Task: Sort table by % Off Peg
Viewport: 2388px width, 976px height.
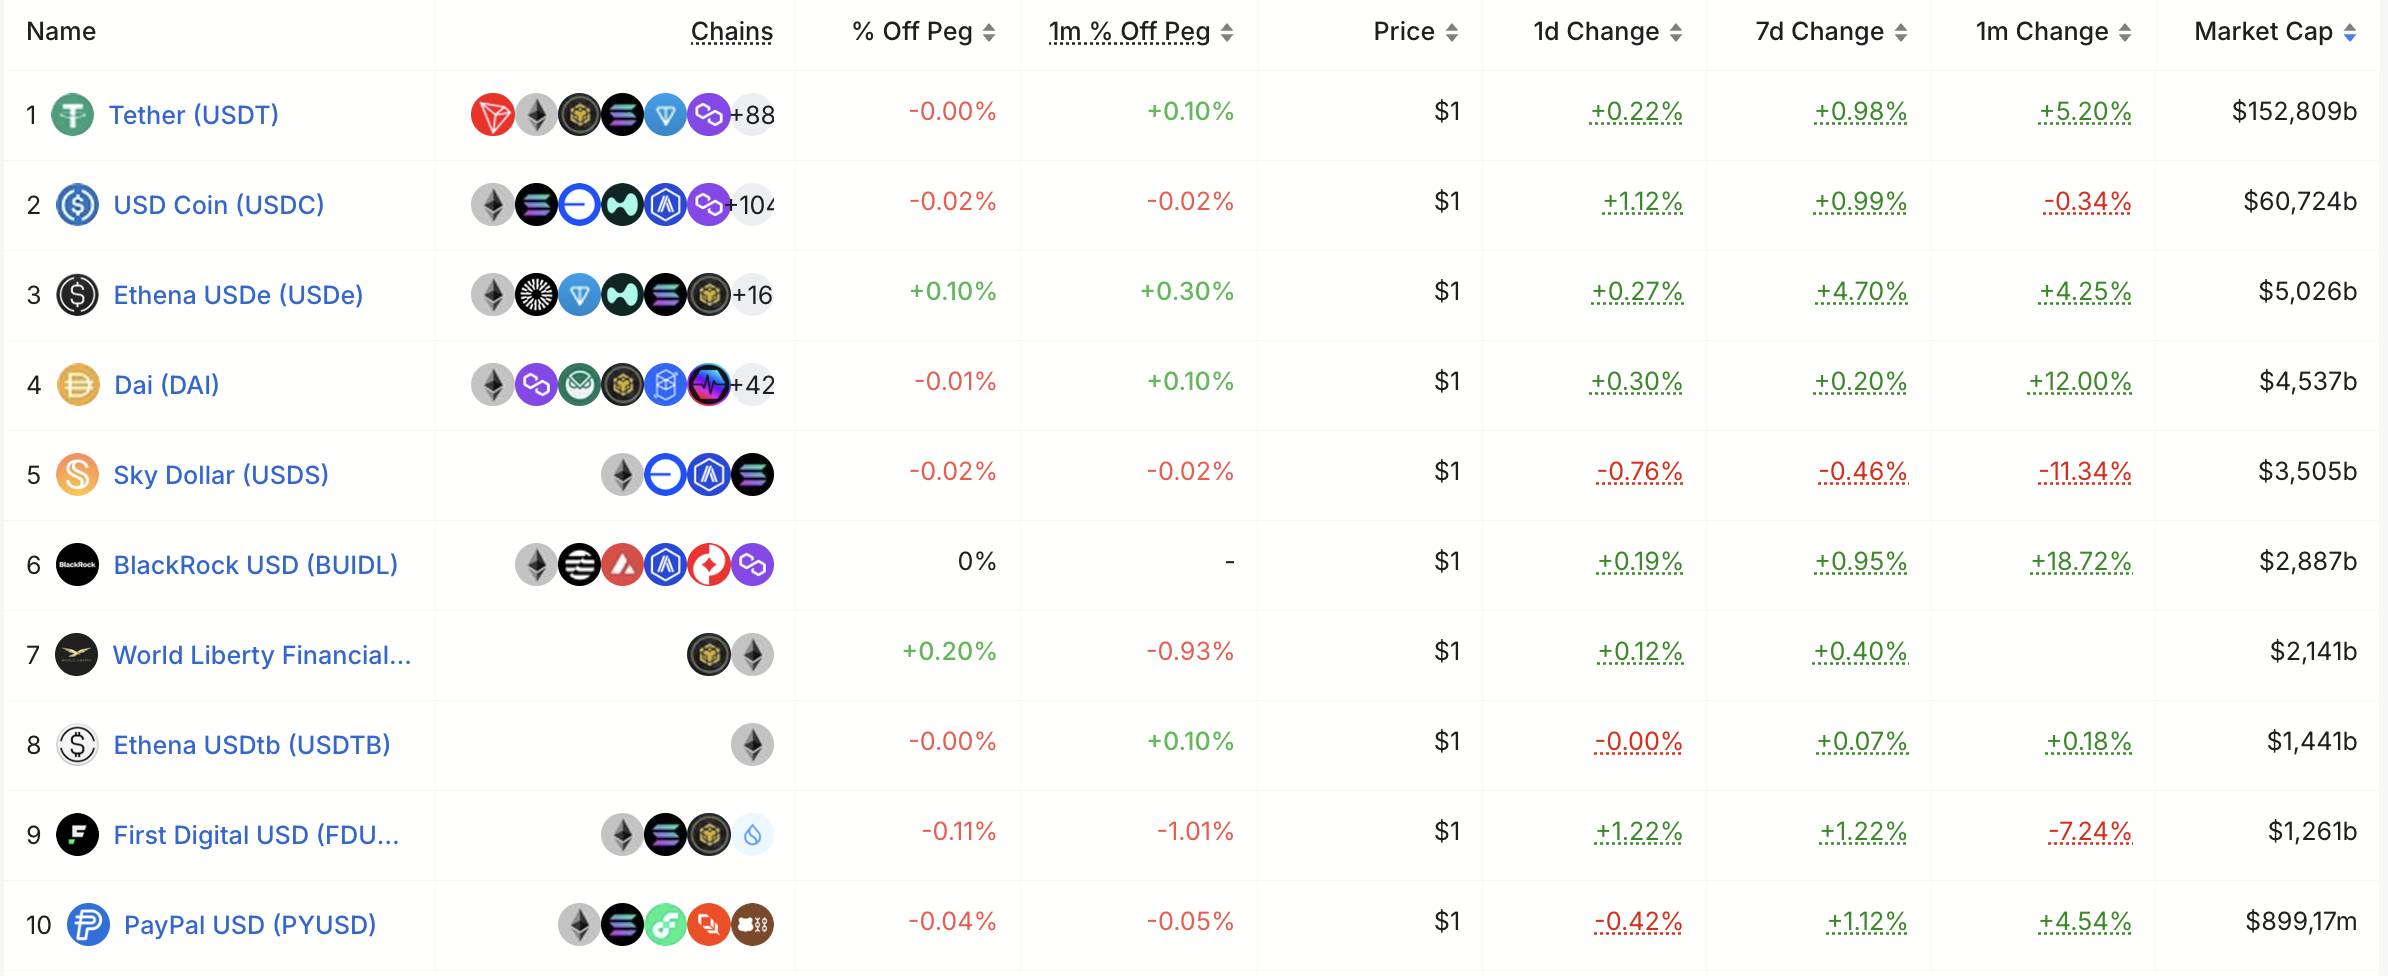Action: click(923, 32)
